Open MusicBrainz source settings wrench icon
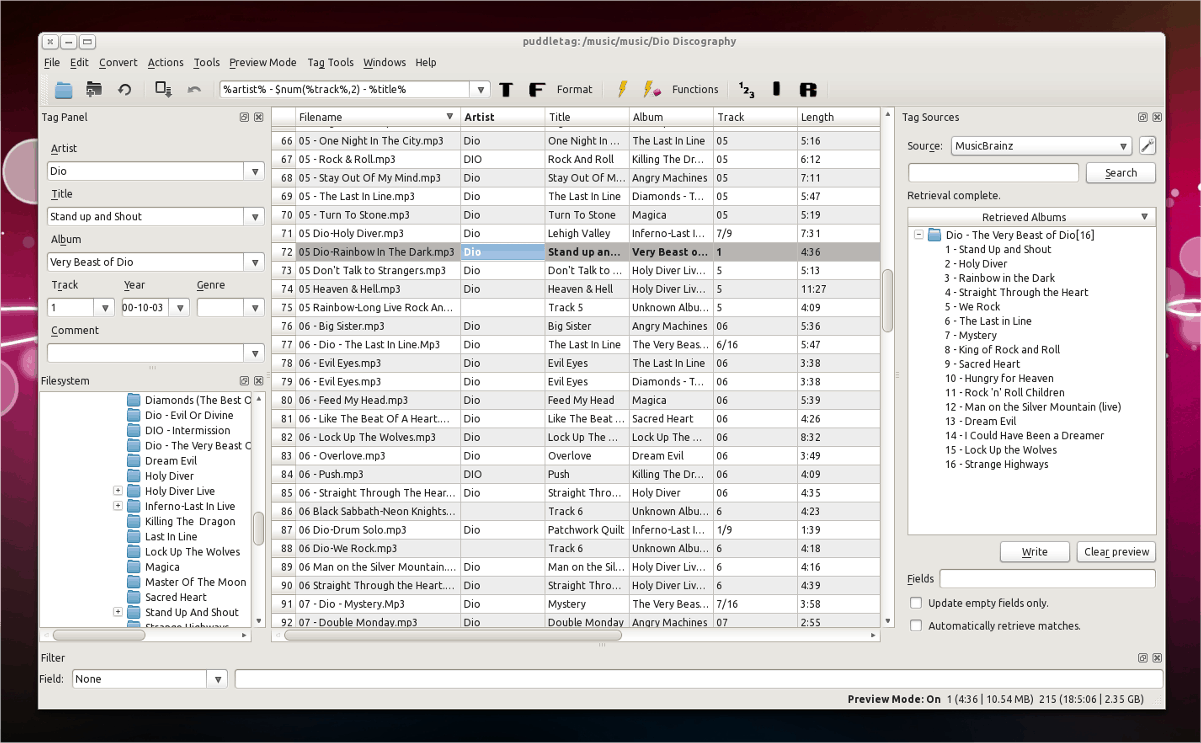This screenshot has width=1201, height=743. (1147, 146)
